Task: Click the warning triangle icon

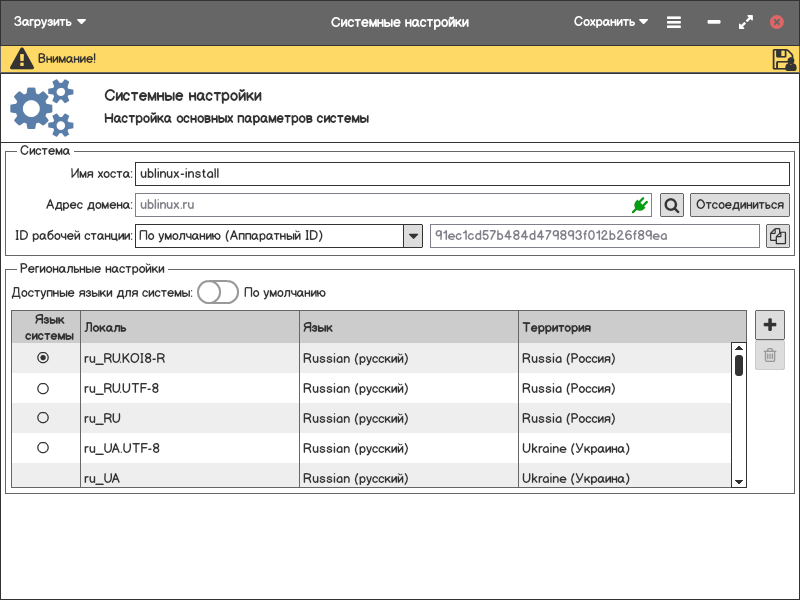Action: point(22,59)
